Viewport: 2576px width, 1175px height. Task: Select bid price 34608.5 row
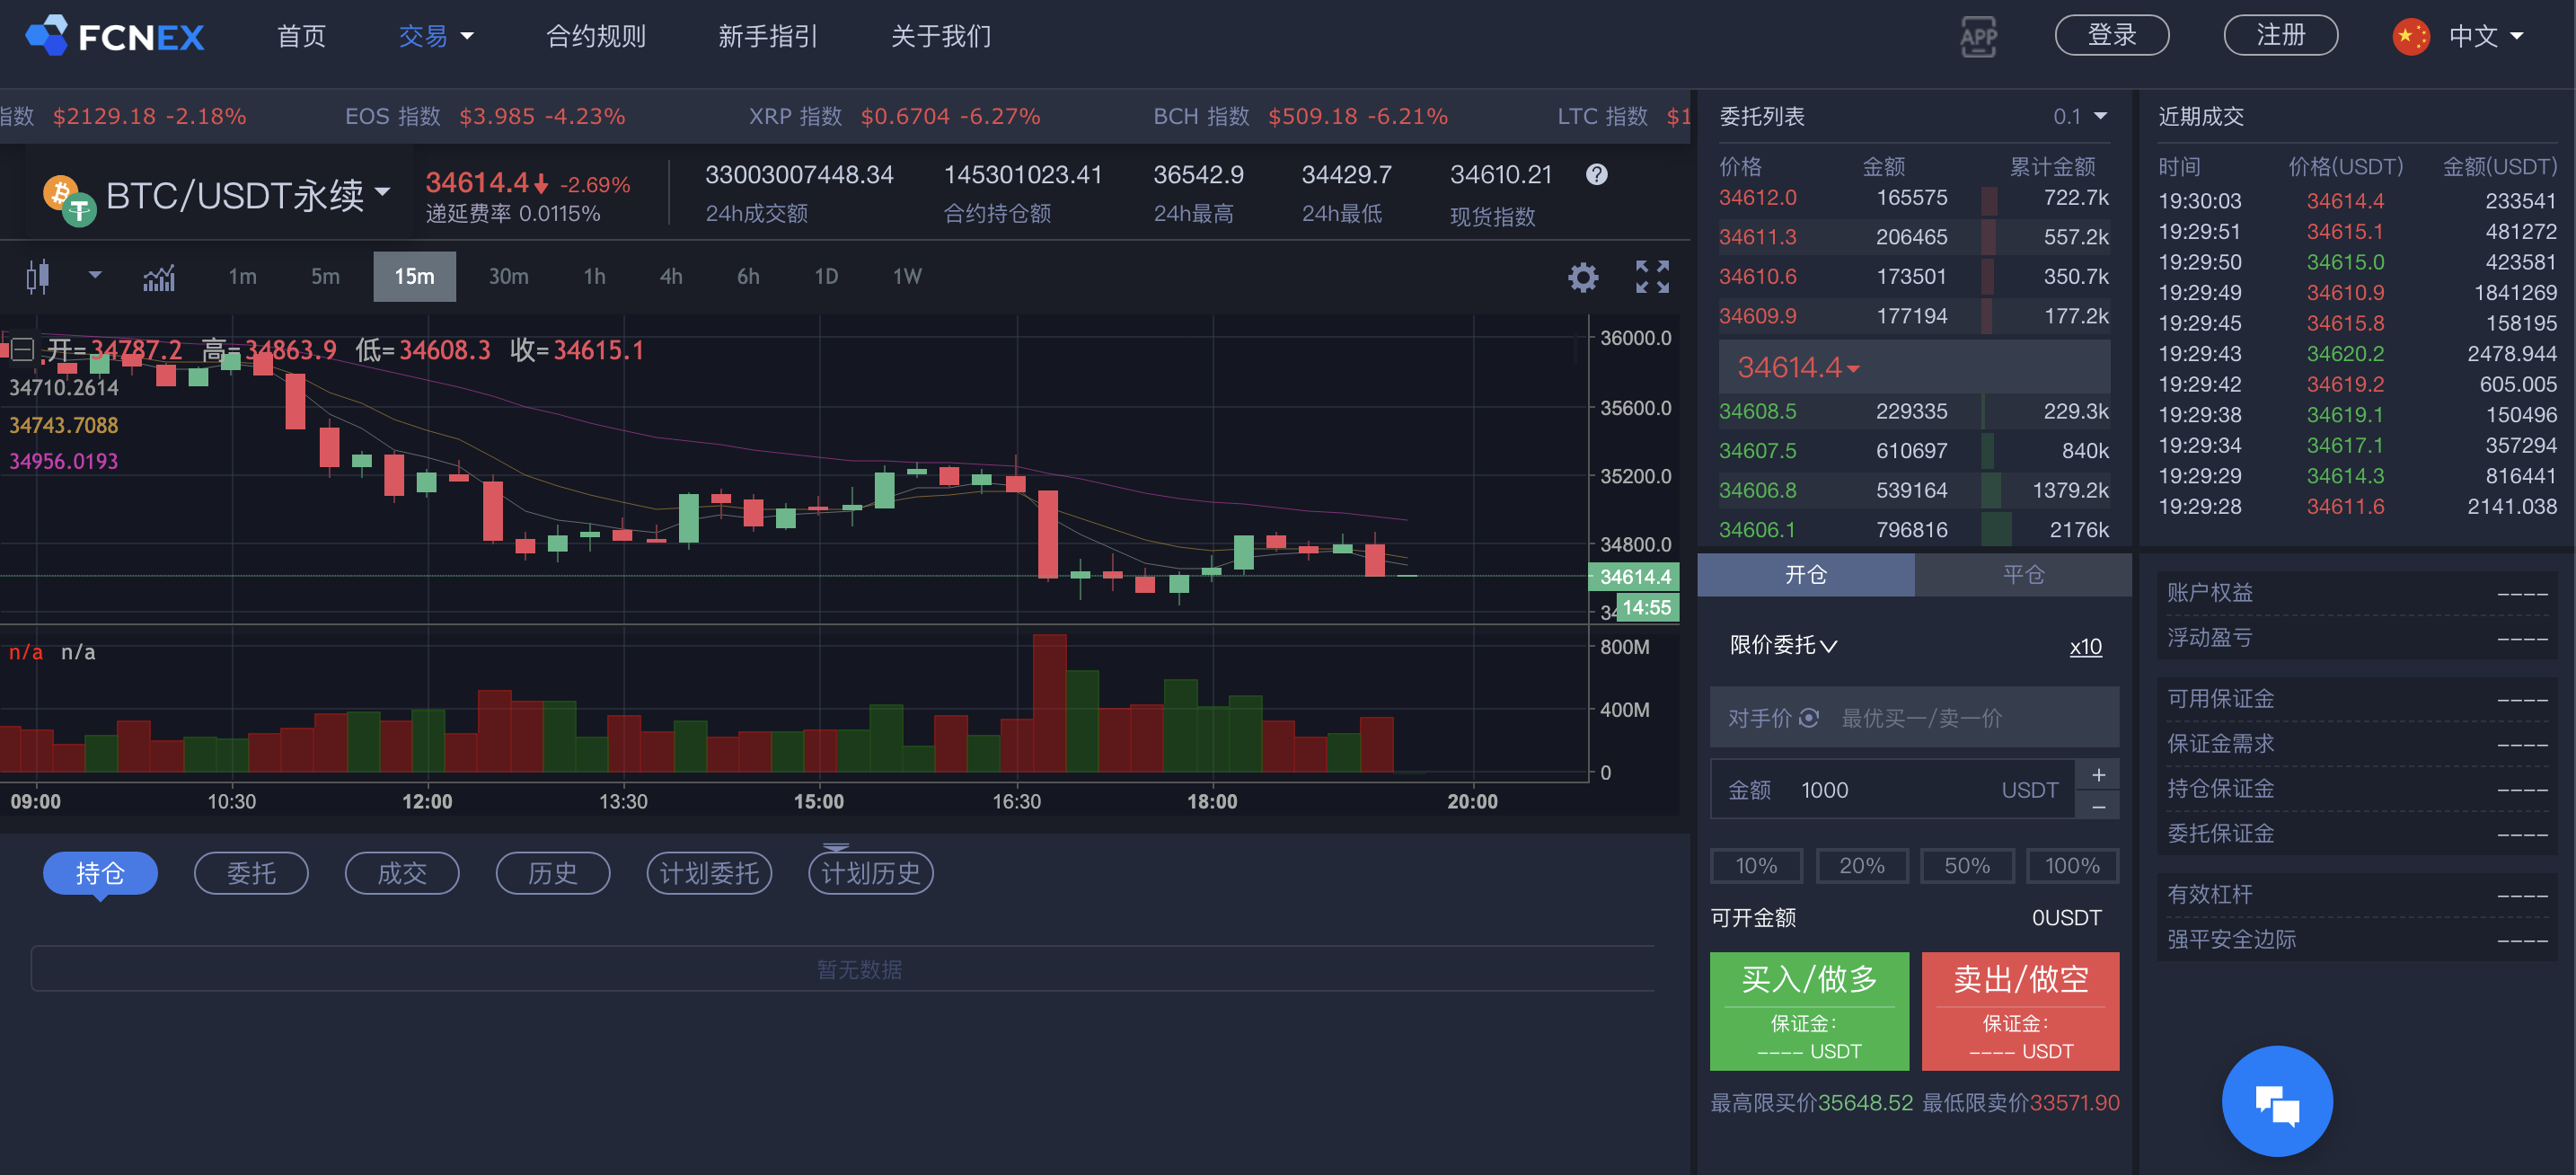coord(1913,411)
